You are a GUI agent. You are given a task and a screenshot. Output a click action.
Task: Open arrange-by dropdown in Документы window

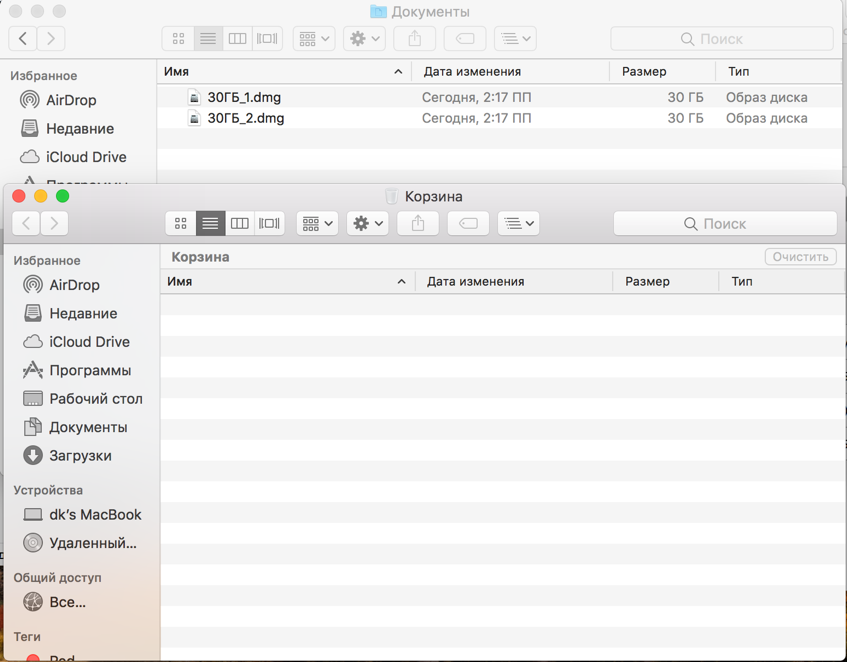[314, 39]
